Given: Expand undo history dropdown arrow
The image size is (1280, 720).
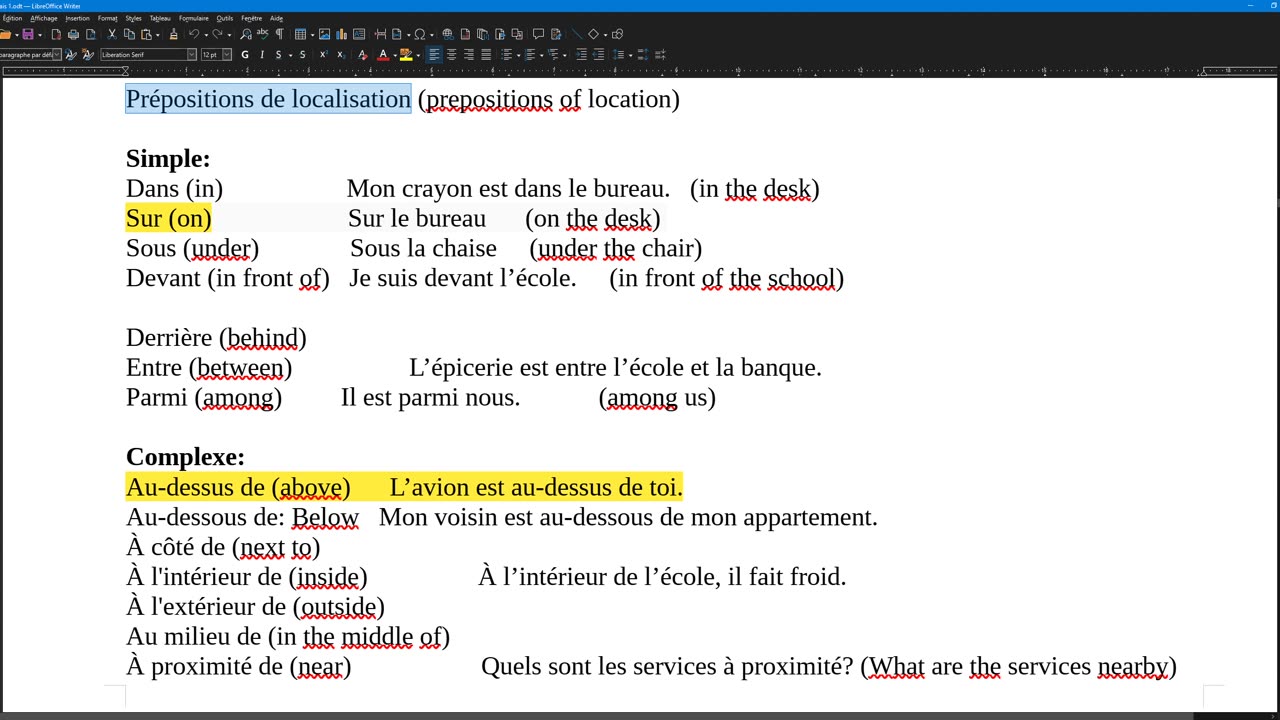Looking at the screenshot, I should click(205, 34).
